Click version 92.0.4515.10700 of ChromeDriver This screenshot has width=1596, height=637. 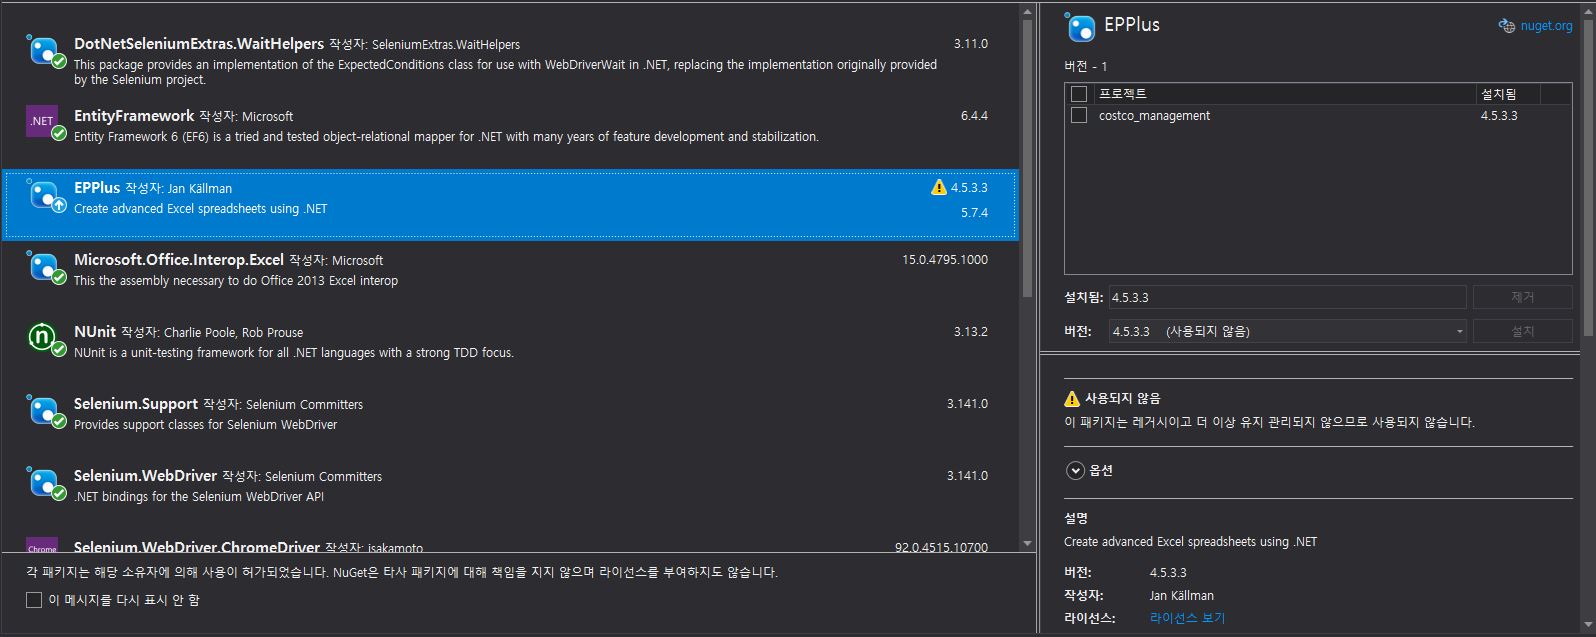[x=941, y=547]
